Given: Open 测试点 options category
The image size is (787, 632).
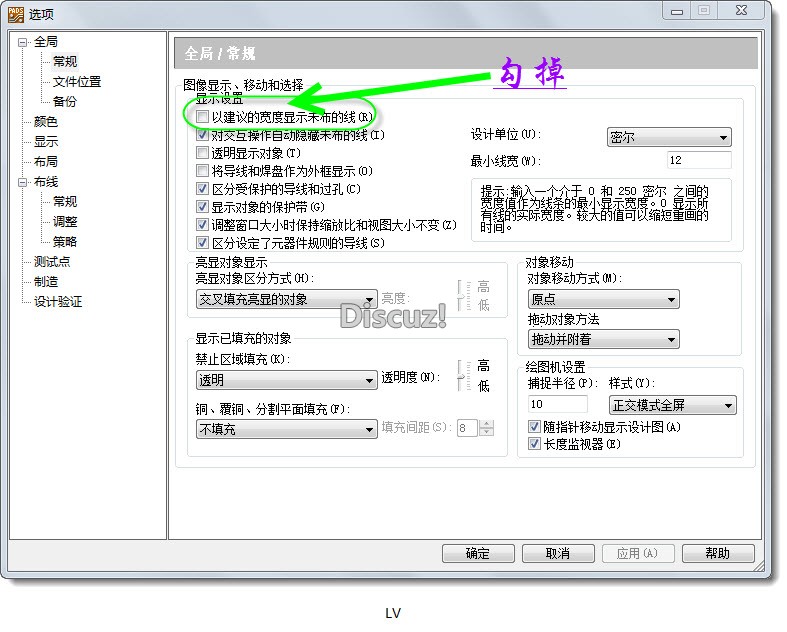Looking at the screenshot, I should click(x=52, y=262).
